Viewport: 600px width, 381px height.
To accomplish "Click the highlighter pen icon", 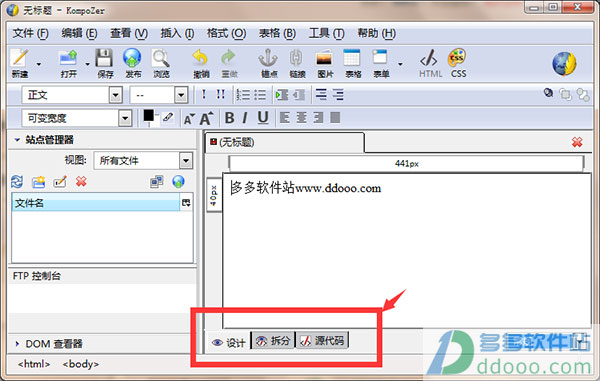I will 168,117.
